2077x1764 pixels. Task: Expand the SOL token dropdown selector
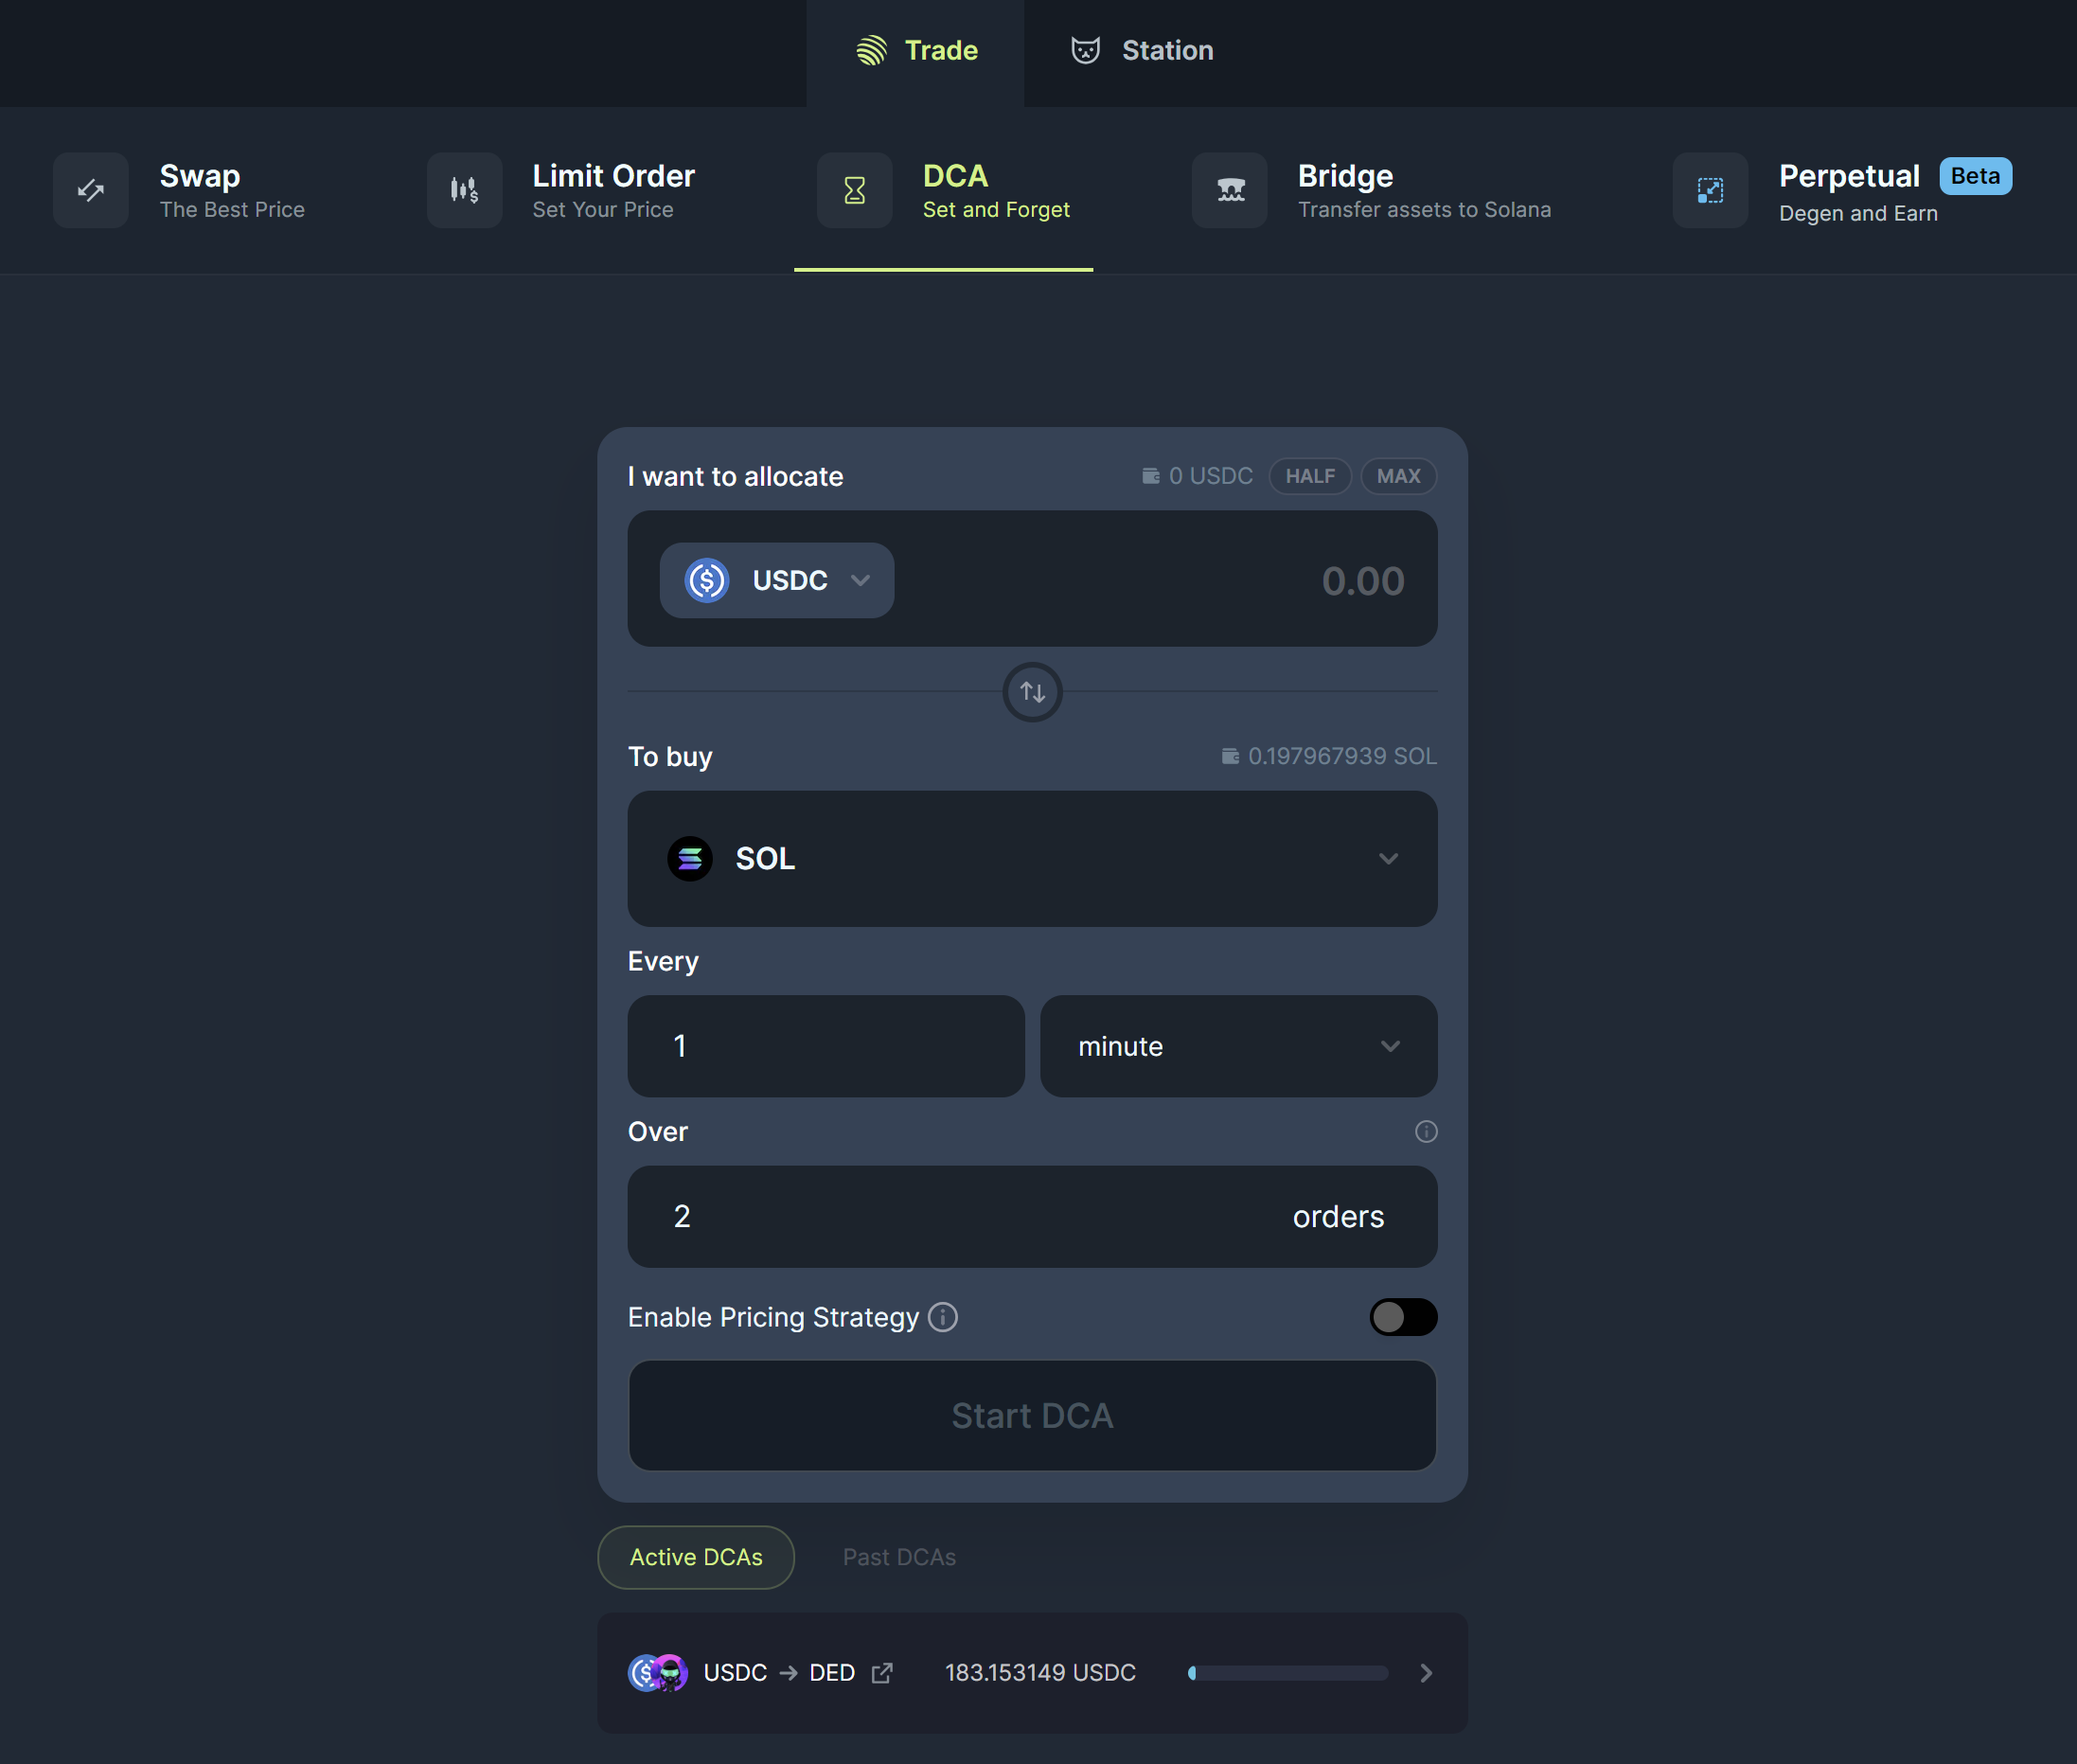(1033, 859)
